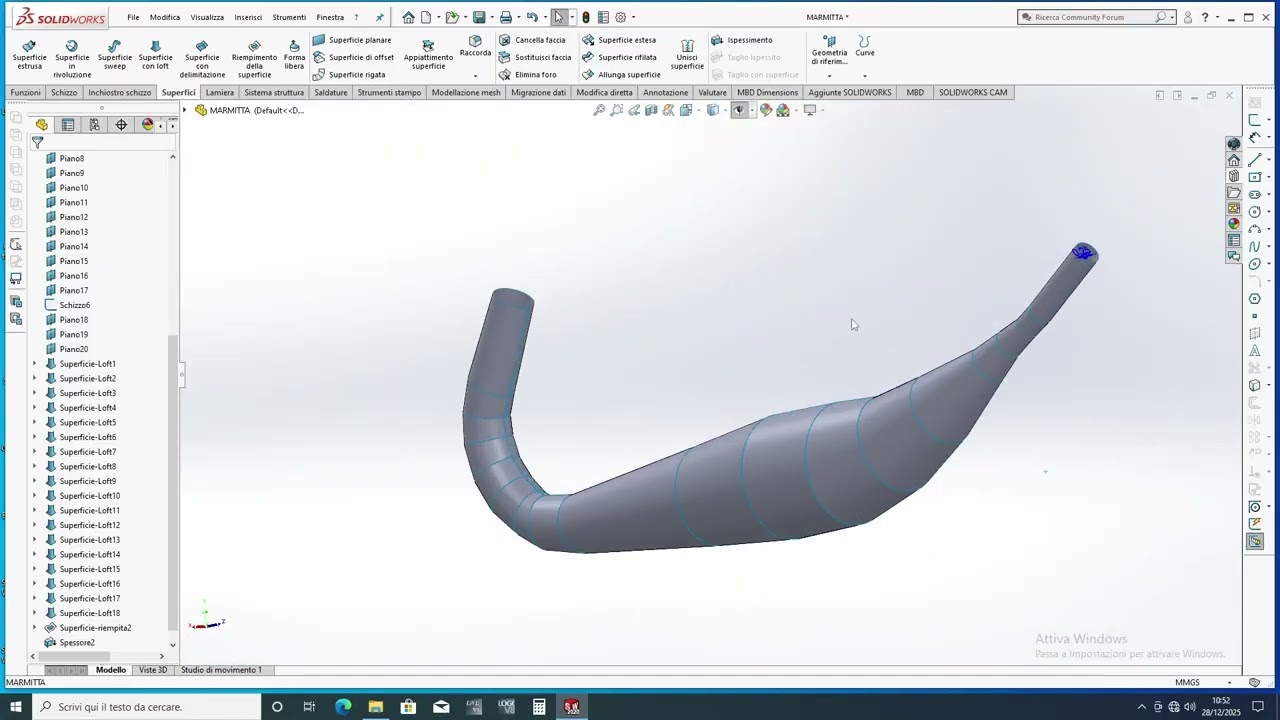Viewport: 1280px width, 720px height.
Task: Toggle the selection cursor tool
Action: tap(559, 17)
